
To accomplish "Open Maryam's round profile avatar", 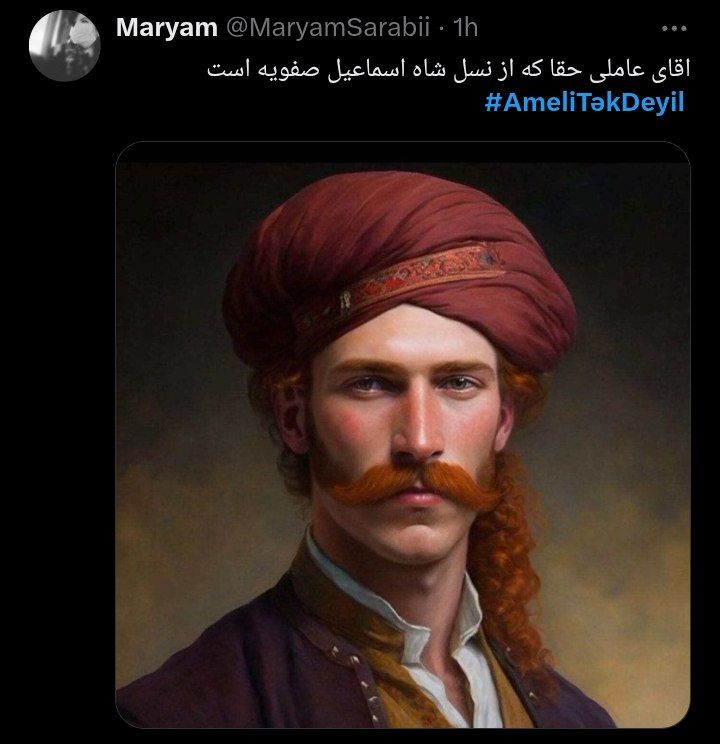I will pyautogui.click(x=65, y=46).
